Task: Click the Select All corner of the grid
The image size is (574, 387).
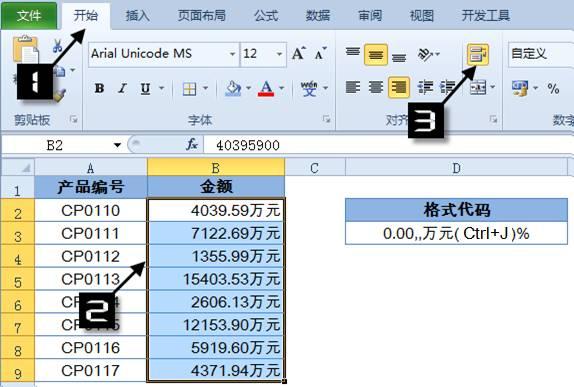Action: pos(18,168)
